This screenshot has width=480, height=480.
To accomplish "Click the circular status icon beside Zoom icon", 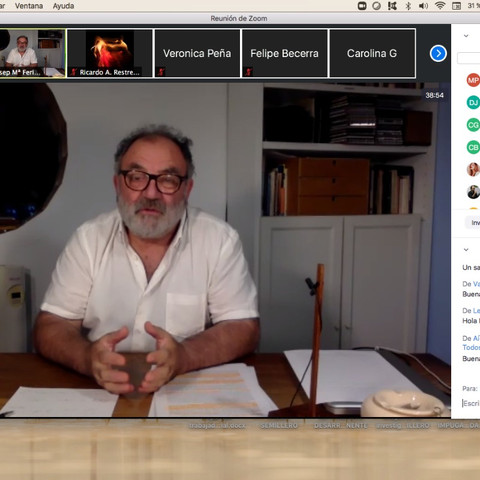I will [x=377, y=6].
